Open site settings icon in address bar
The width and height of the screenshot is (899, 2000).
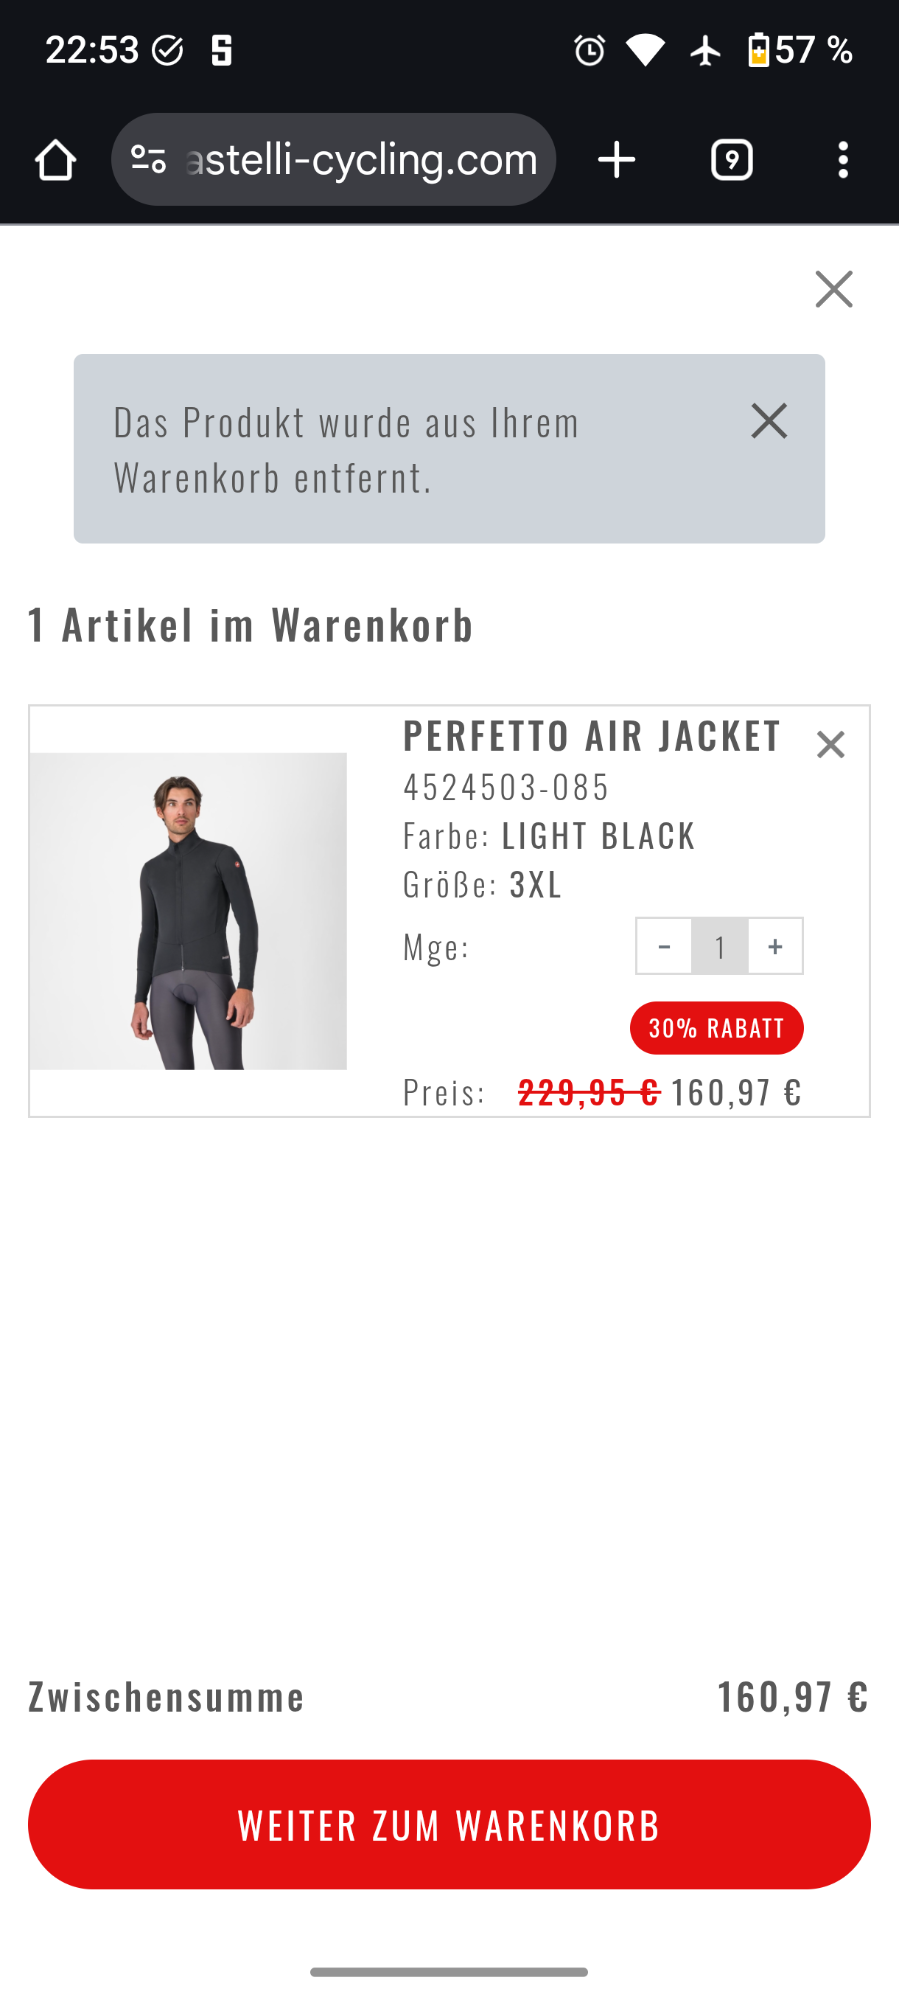point(149,160)
